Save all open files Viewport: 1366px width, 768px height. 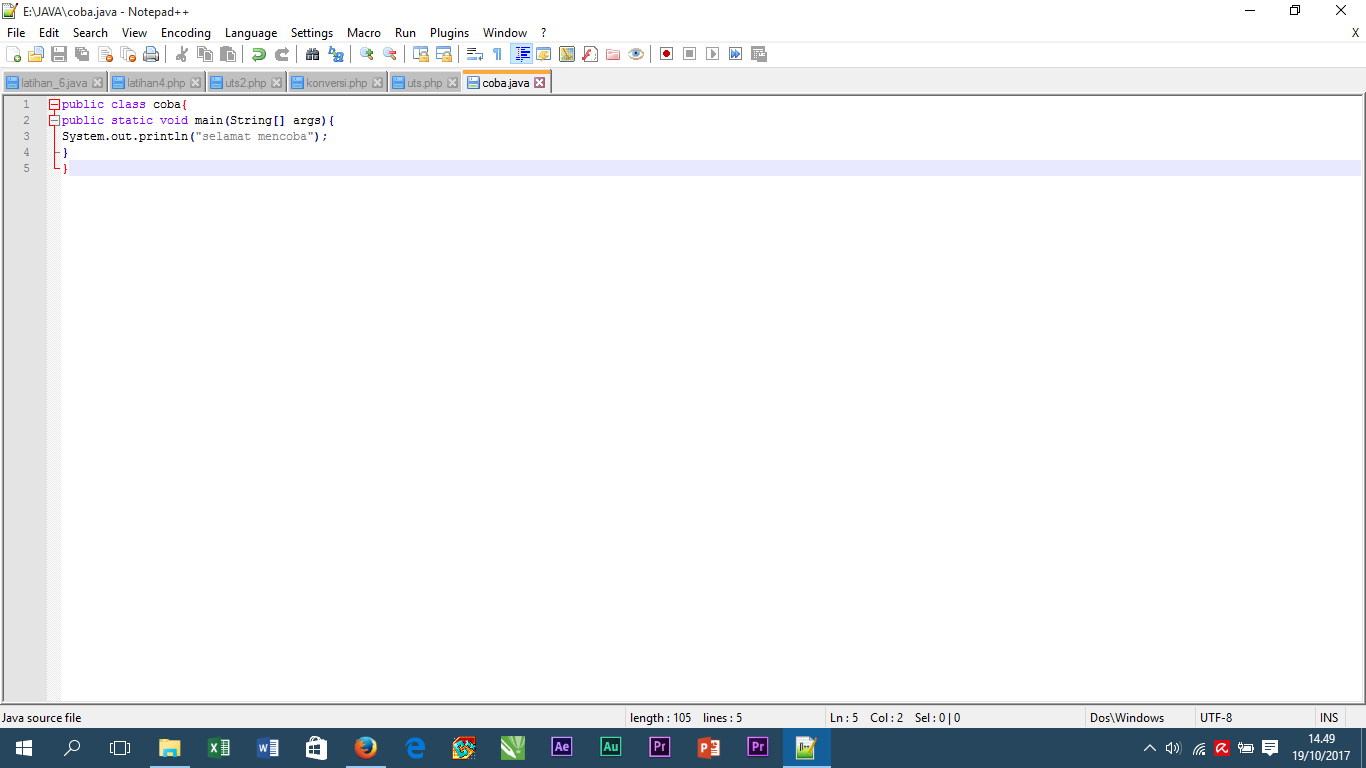(80, 54)
